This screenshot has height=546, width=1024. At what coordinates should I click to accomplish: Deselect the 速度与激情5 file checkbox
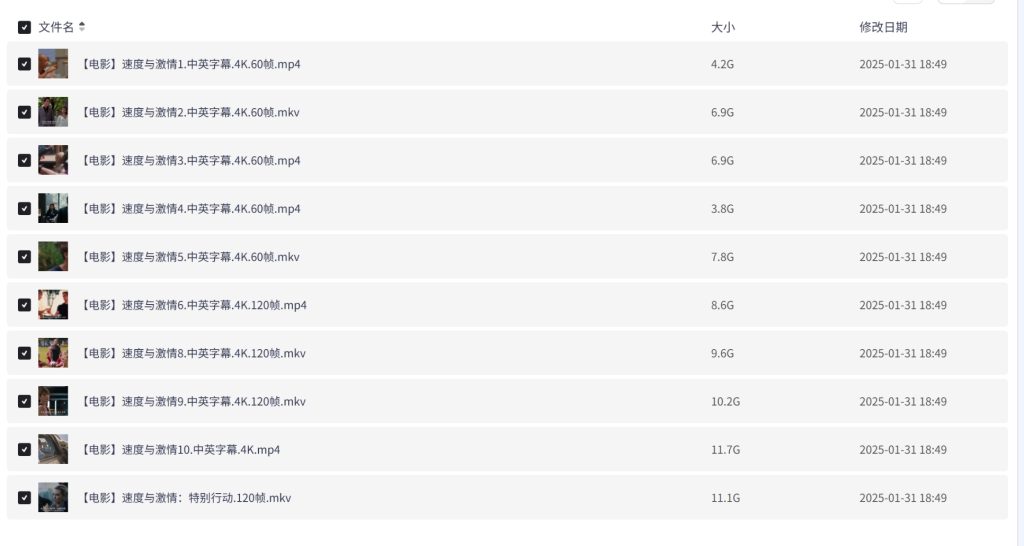tap(24, 257)
